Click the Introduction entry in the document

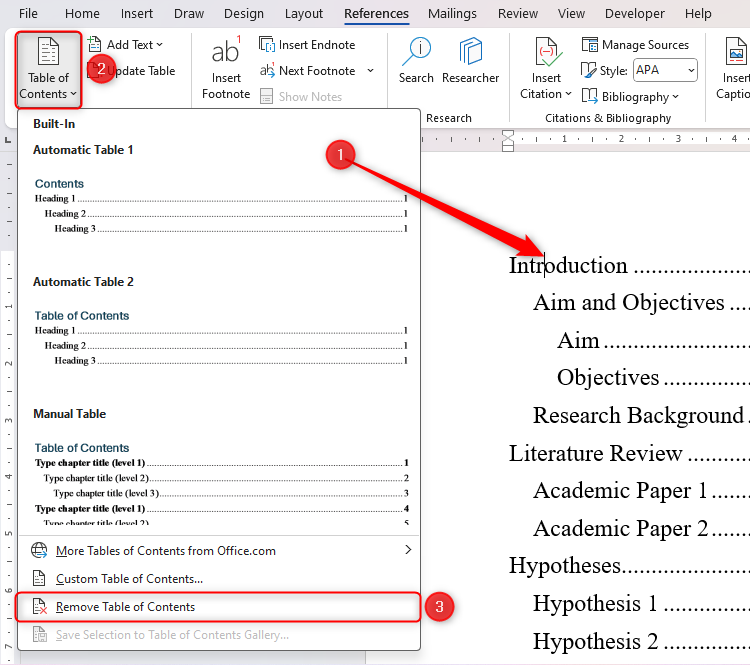[568, 265]
